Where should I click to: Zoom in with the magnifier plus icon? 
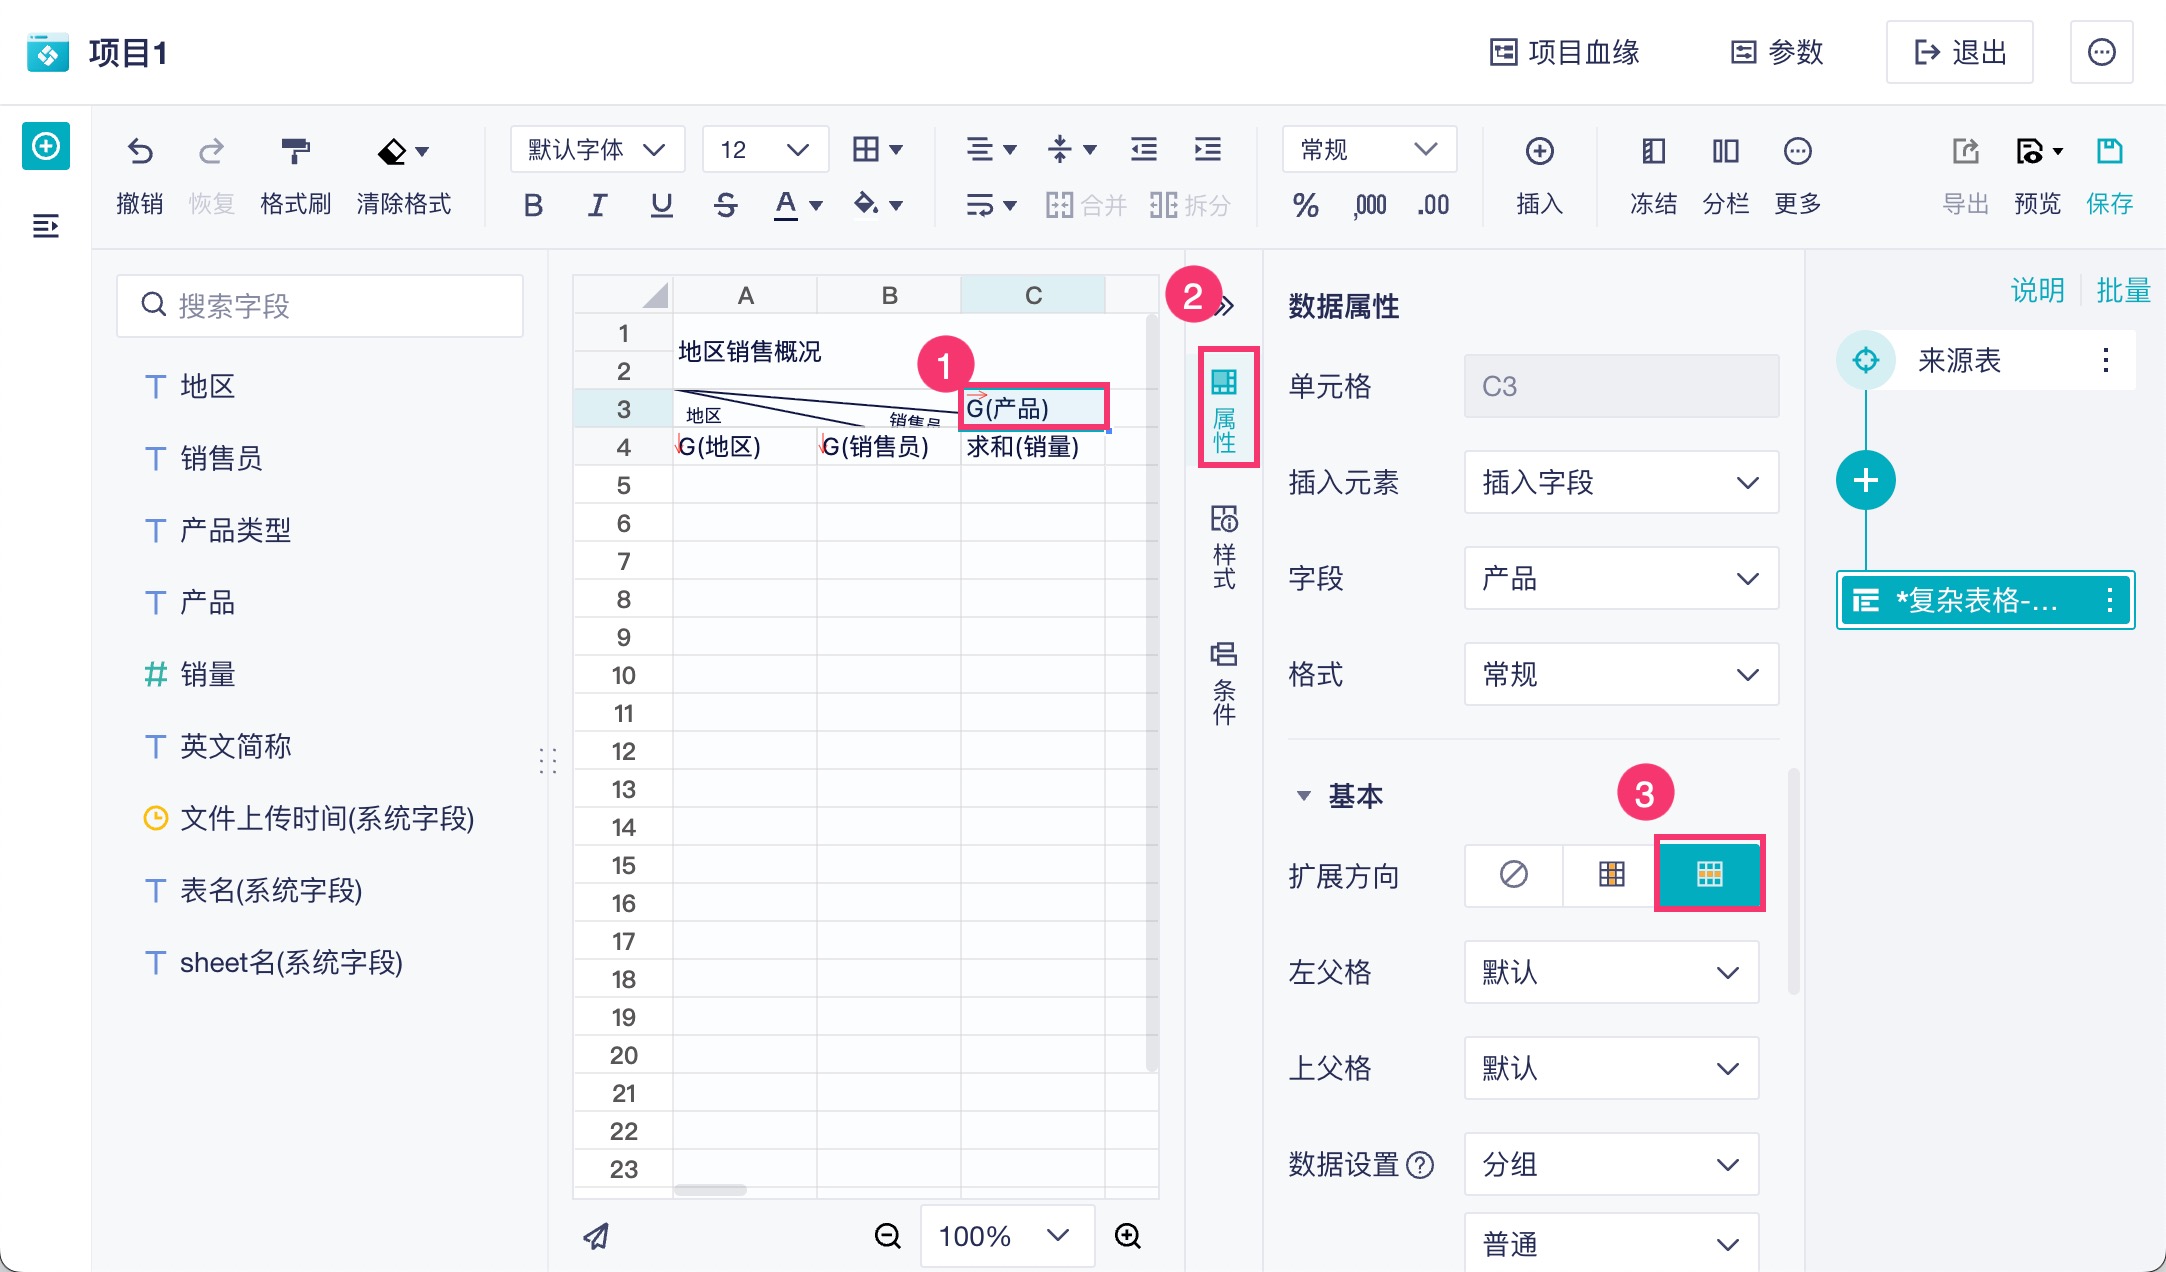coord(1128,1236)
